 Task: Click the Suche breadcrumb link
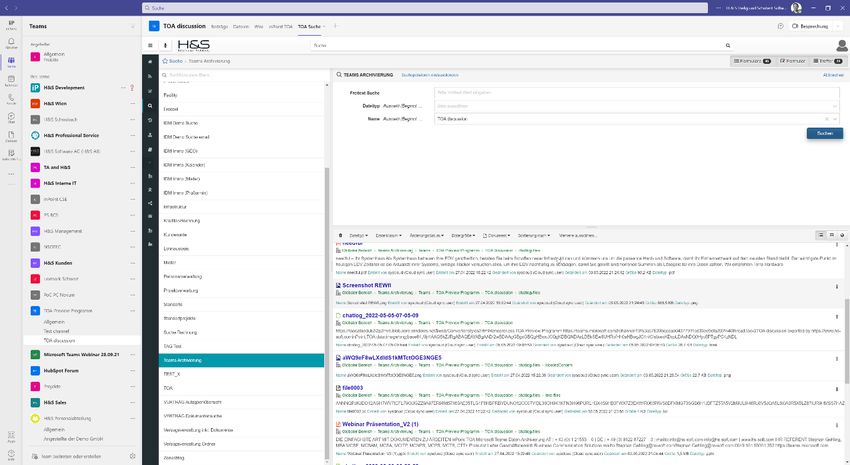pos(176,61)
